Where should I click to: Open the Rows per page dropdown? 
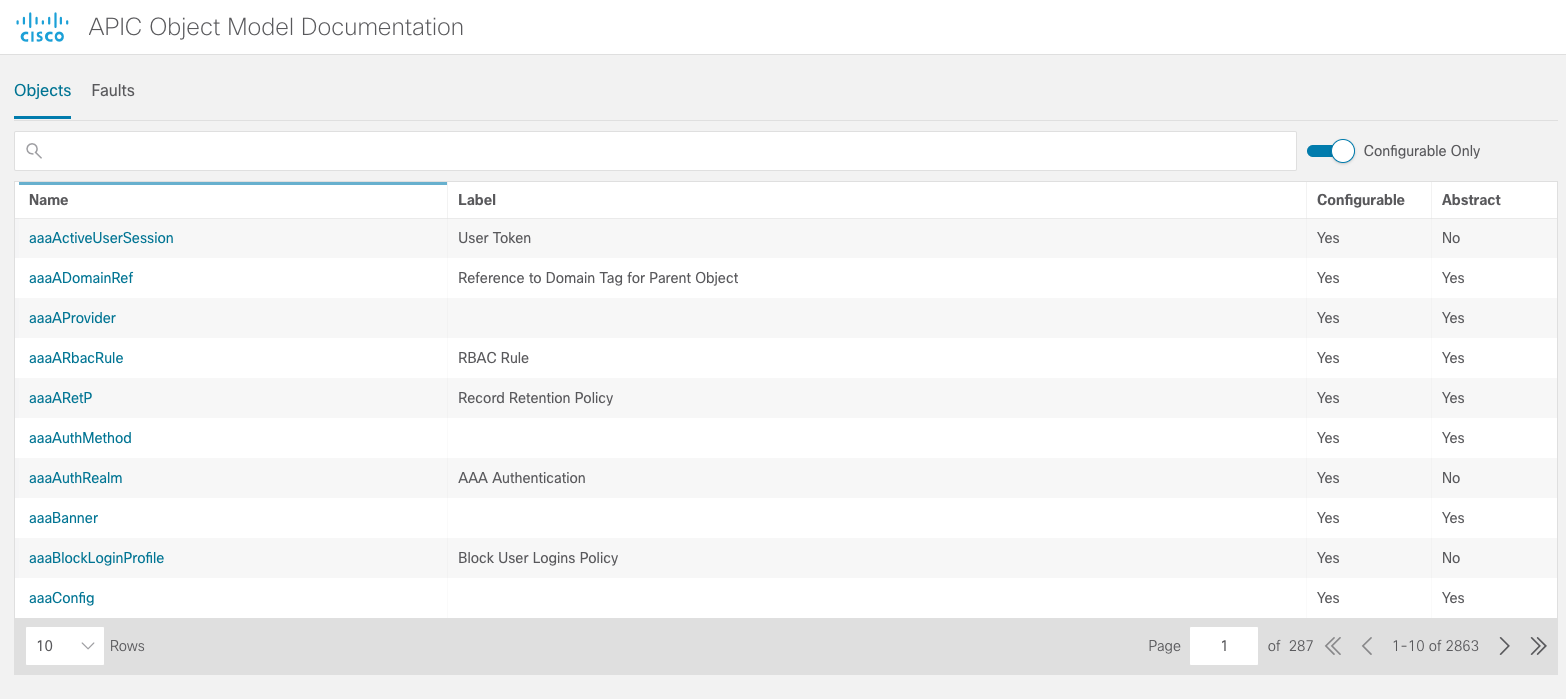pos(64,646)
